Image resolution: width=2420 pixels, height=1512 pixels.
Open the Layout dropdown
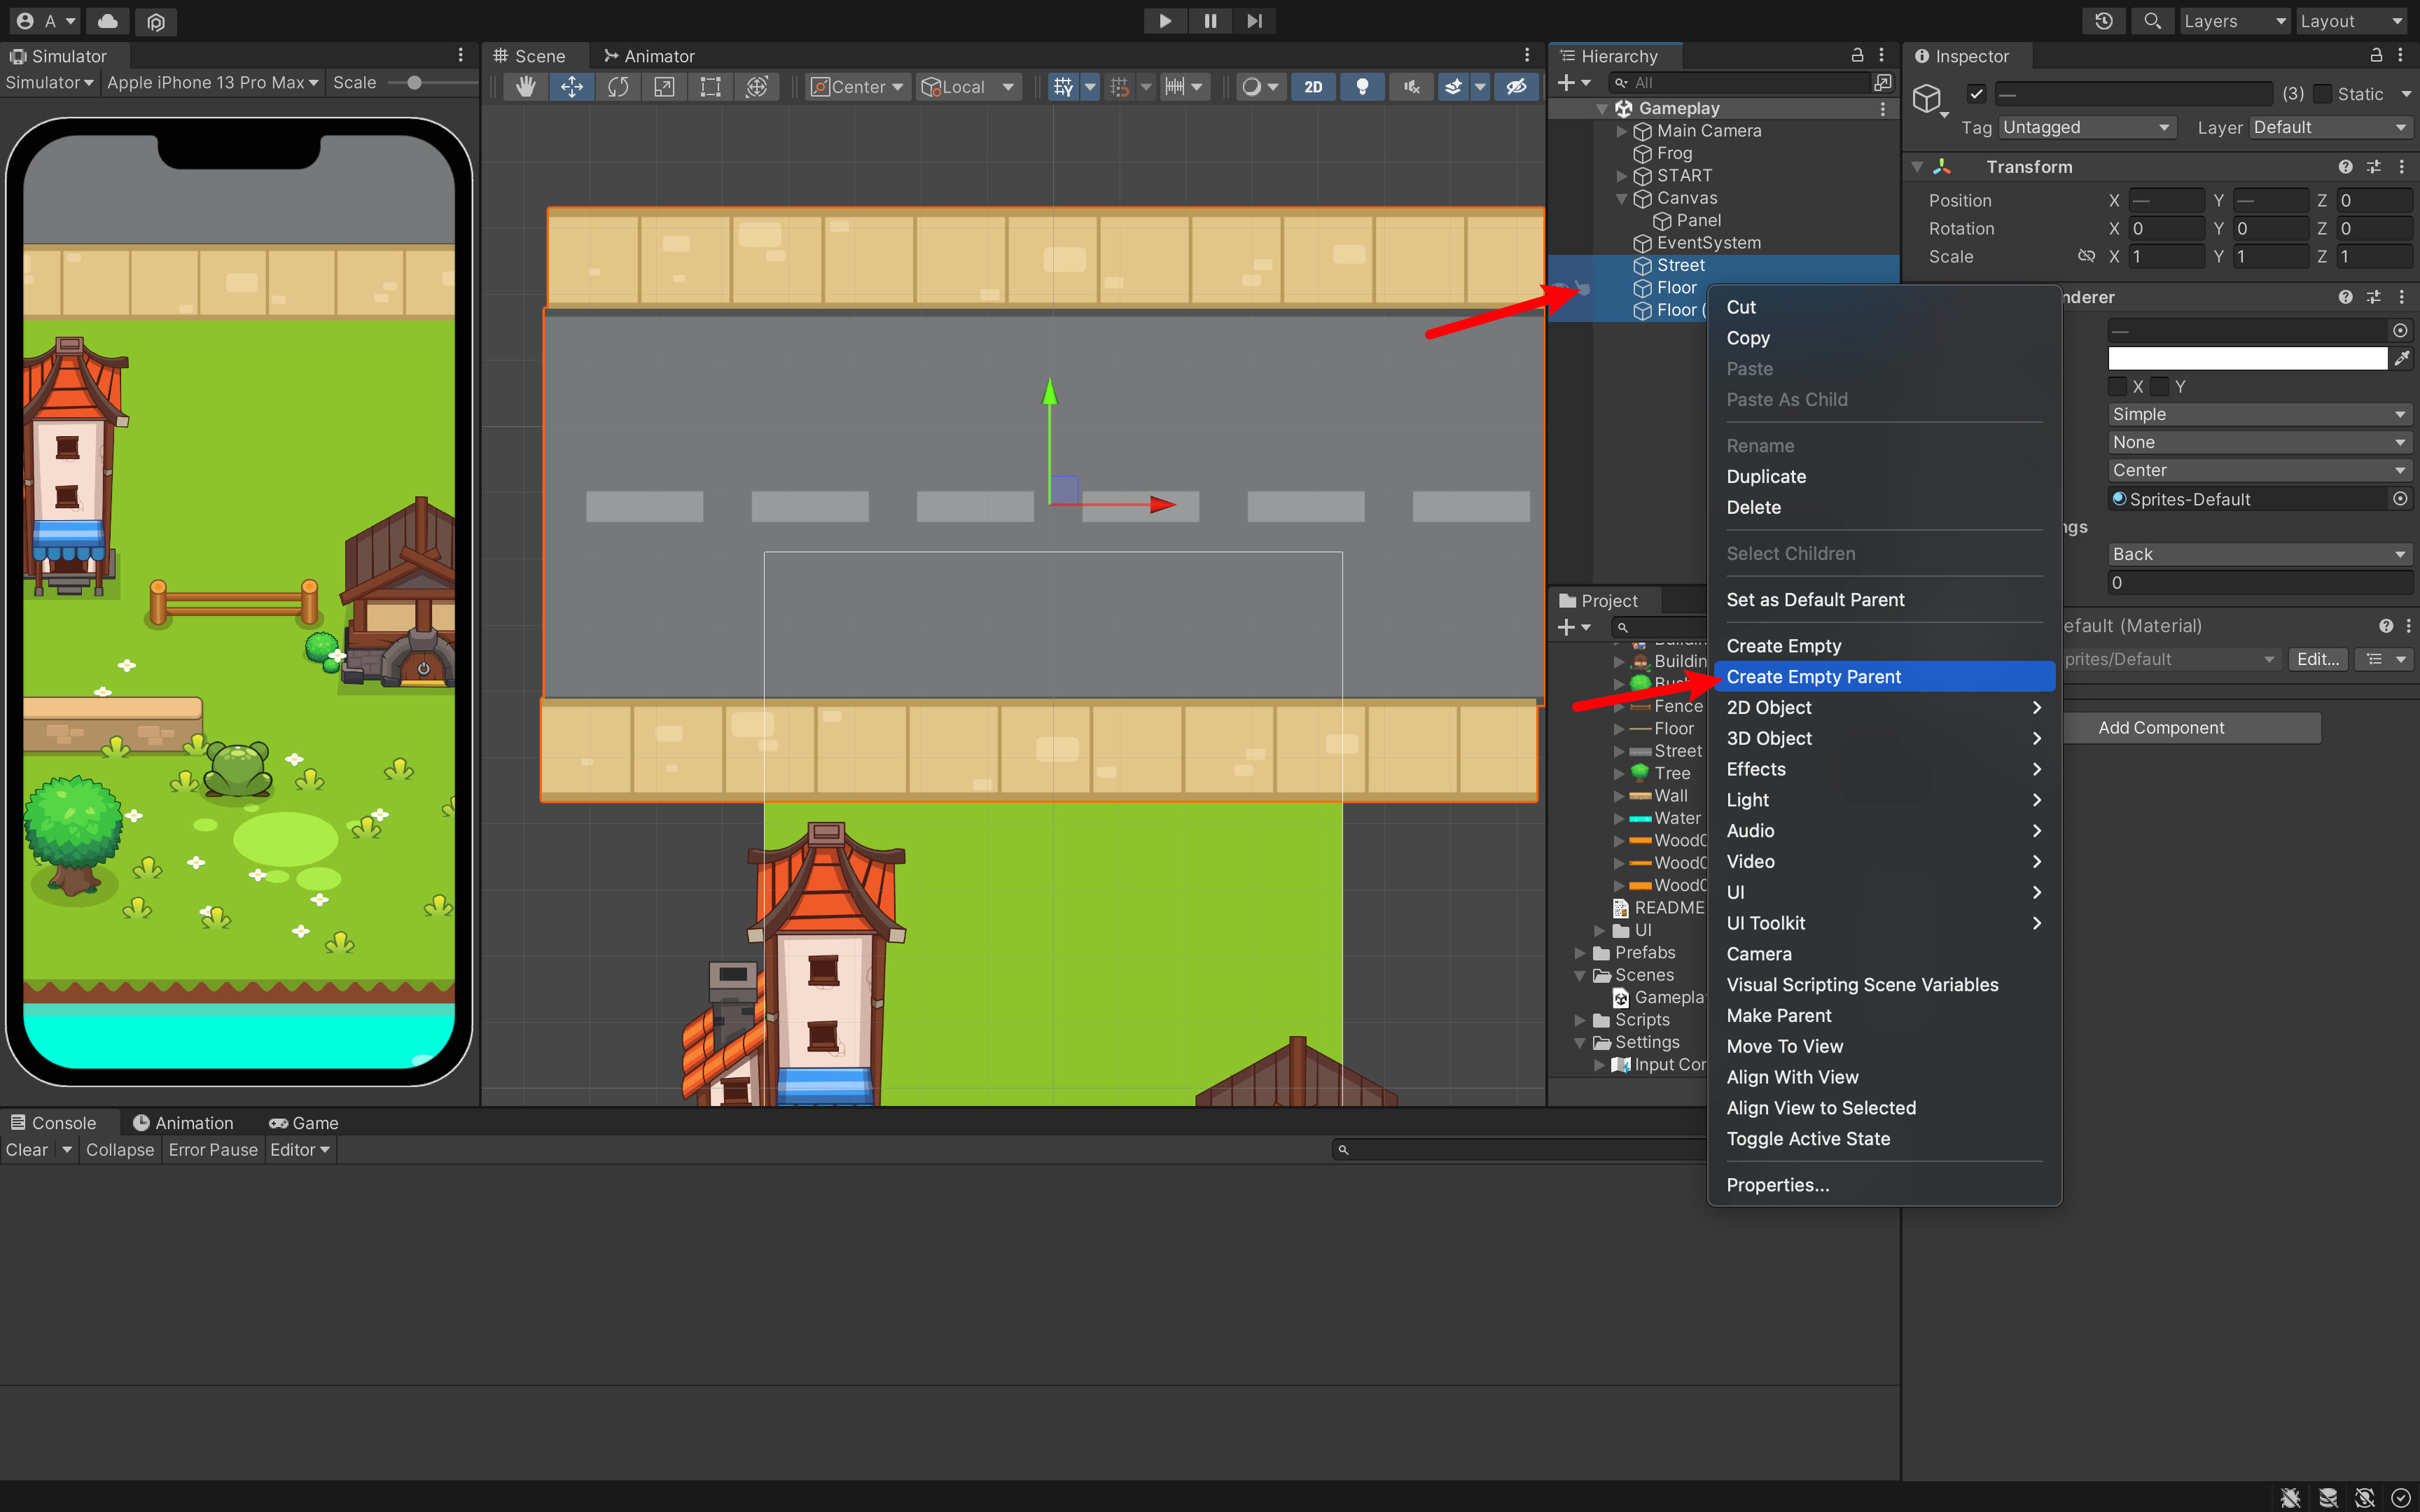[2352, 21]
